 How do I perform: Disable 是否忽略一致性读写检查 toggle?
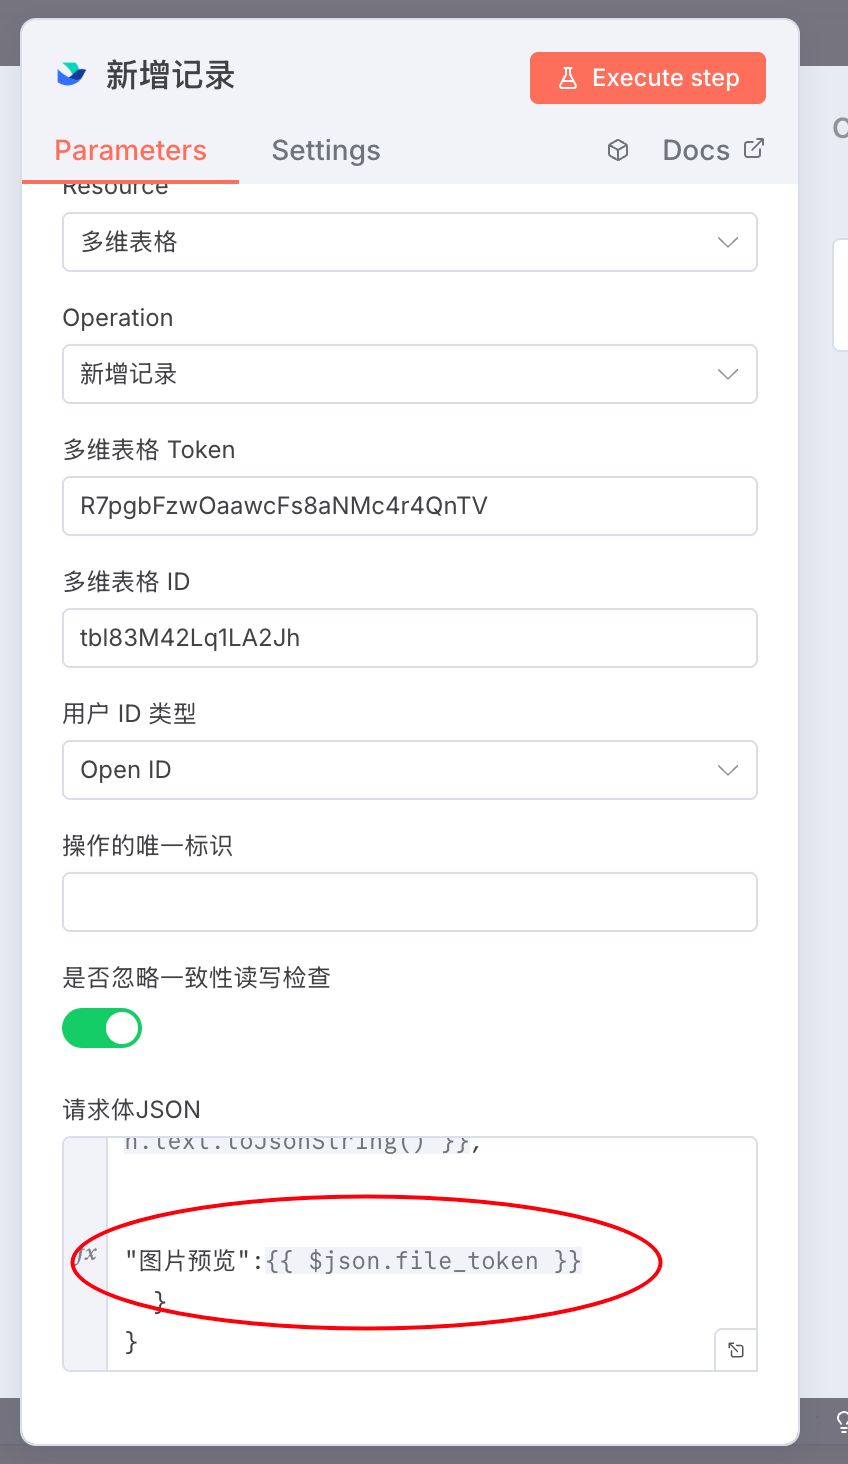101,1028
